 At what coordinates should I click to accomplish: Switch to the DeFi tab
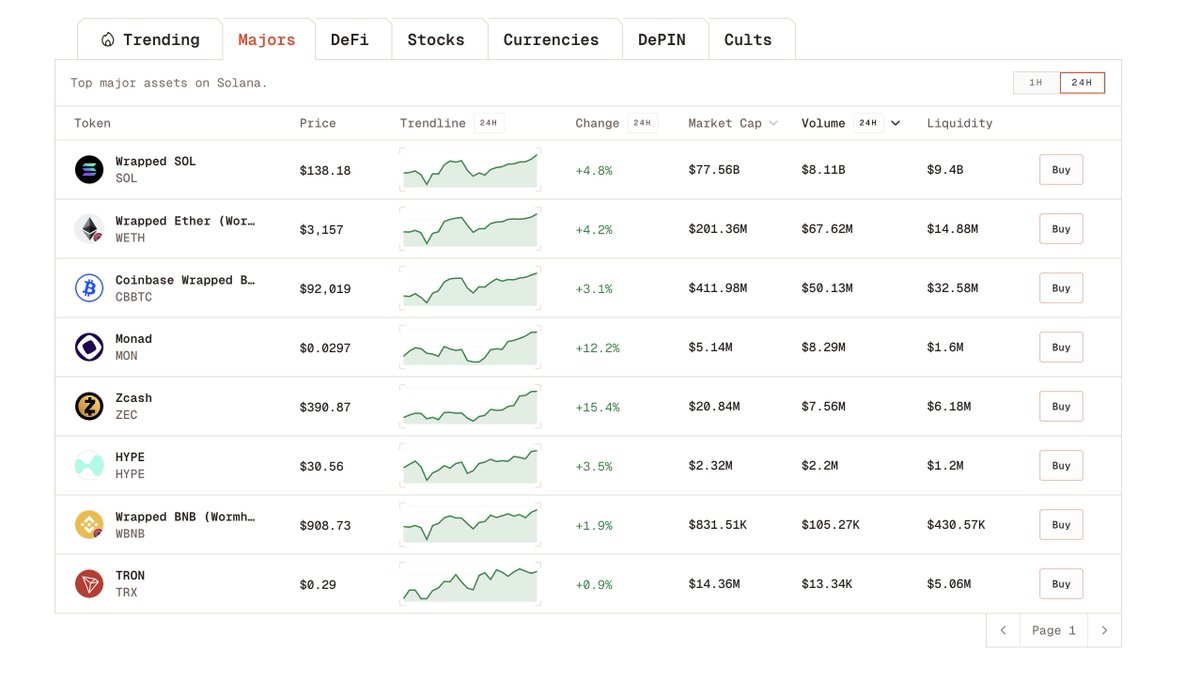click(x=350, y=40)
